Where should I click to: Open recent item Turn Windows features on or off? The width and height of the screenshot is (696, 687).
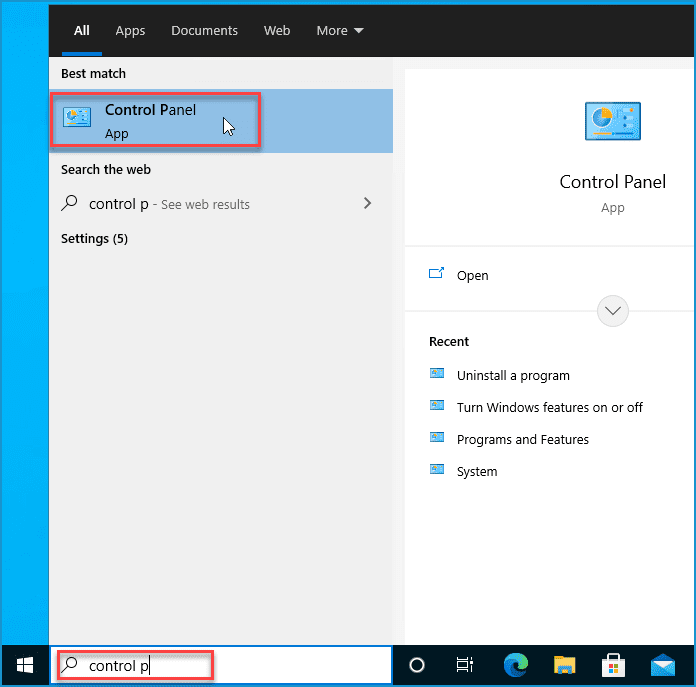[x=550, y=407]
